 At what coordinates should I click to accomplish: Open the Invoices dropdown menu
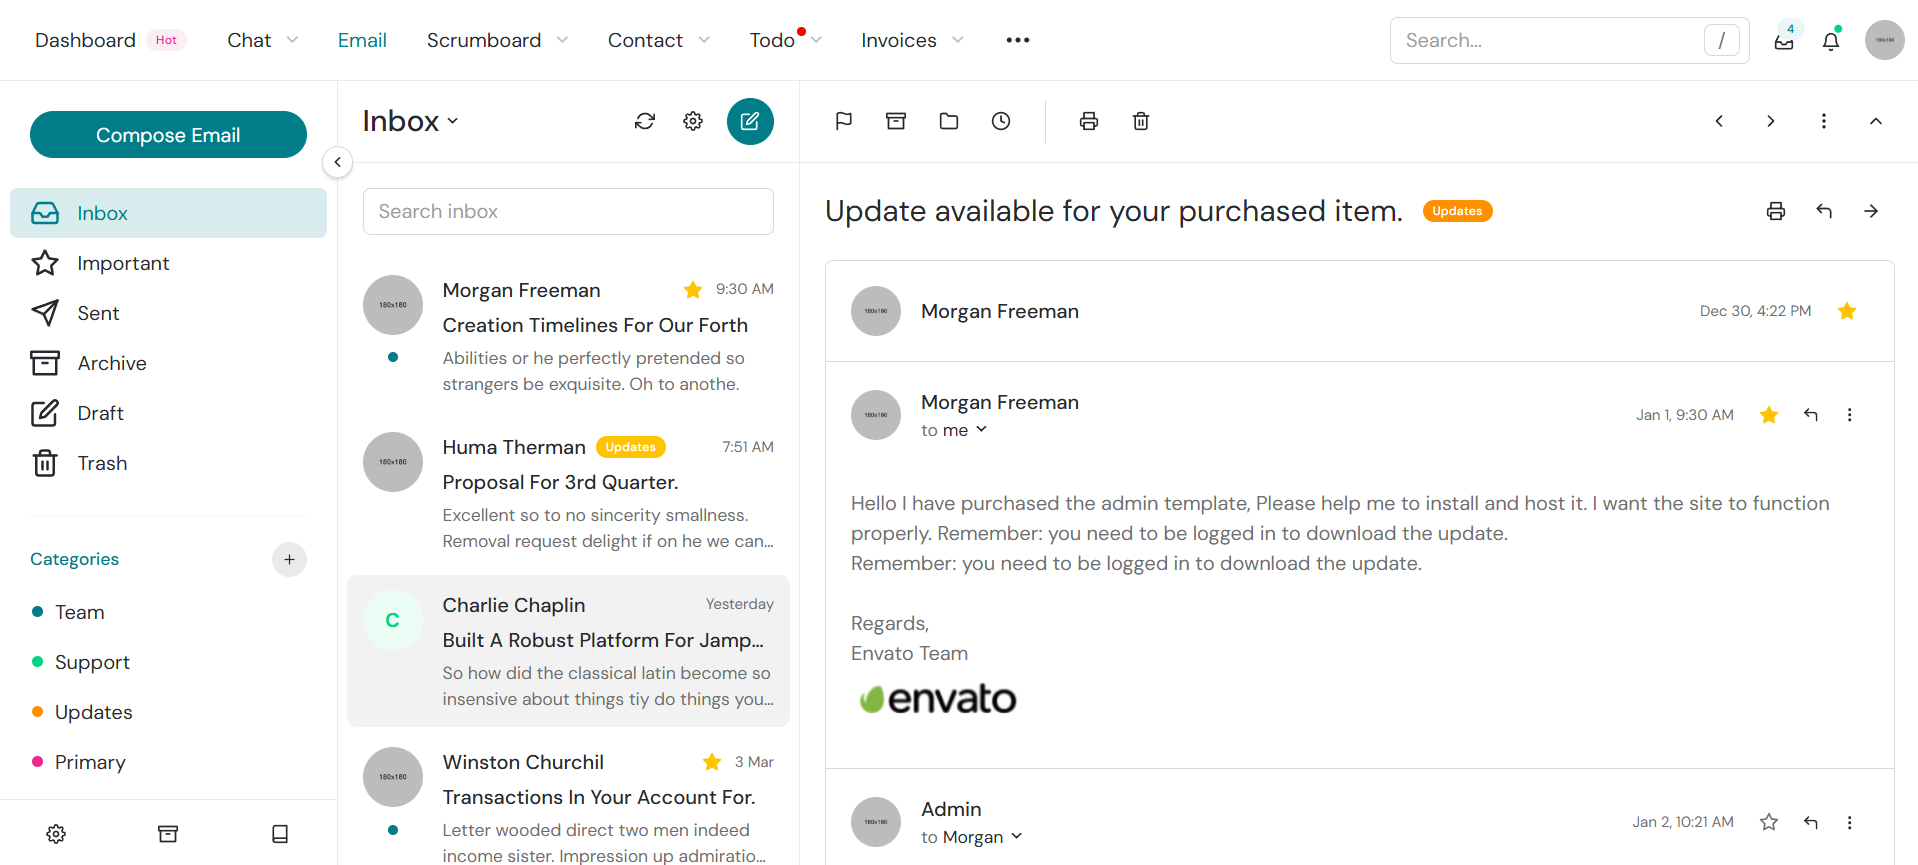(912, 40)
